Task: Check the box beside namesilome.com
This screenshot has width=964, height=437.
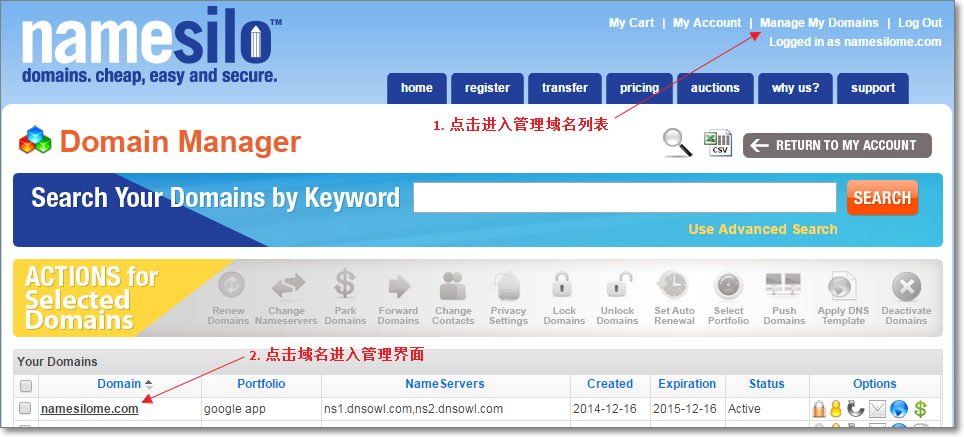Action: tap(25, 408)
